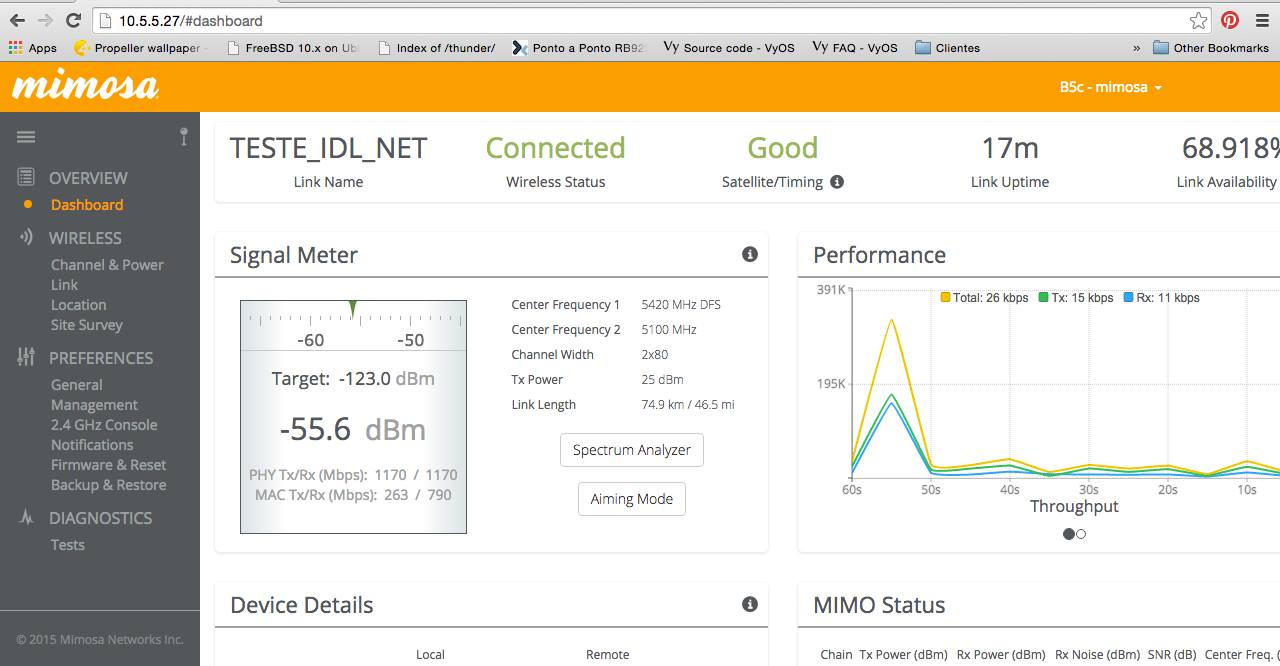Open Device Details info icon
This screenshot has height=666, width=1280.
(x=750, y=604)
